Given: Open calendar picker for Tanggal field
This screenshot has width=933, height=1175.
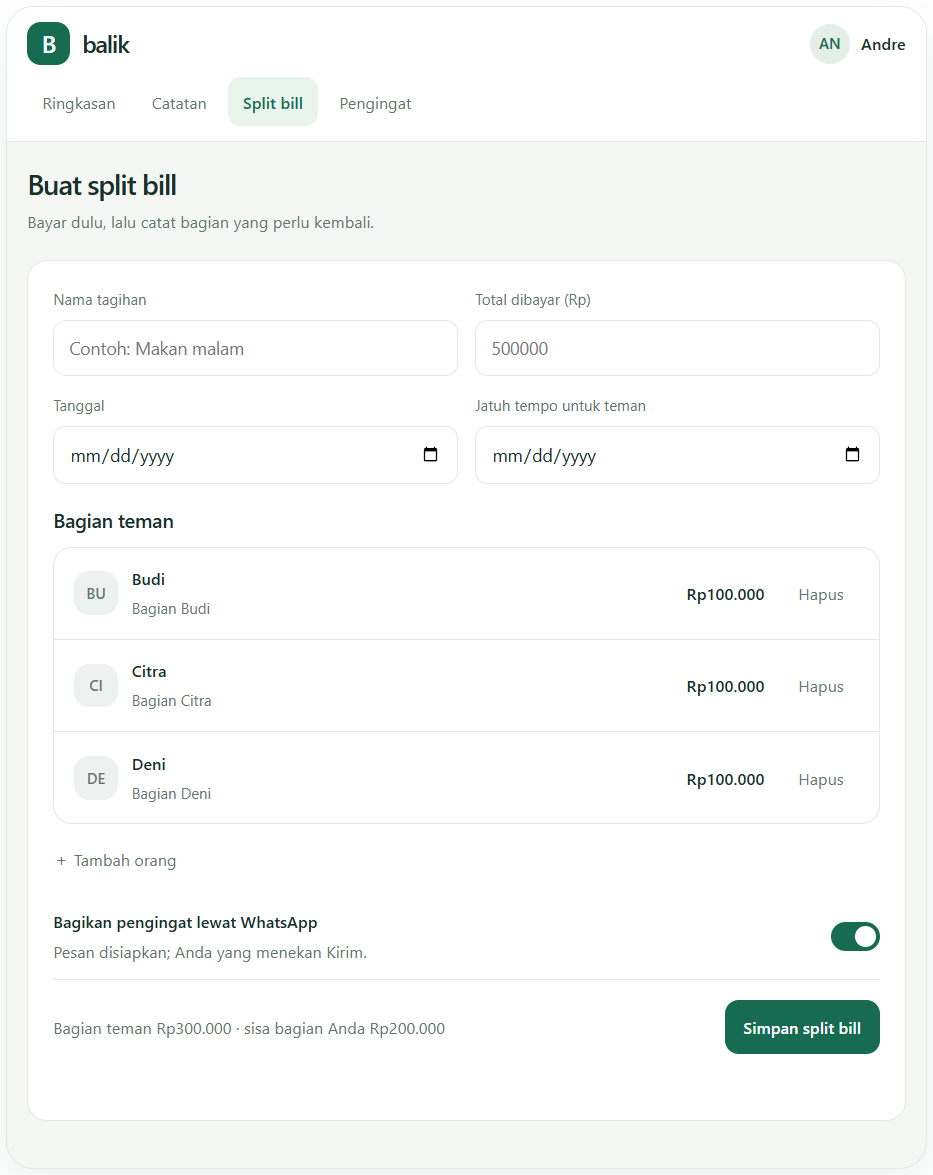Looking at the screenshot, I should pyautogui.click(x=430, y=455).
